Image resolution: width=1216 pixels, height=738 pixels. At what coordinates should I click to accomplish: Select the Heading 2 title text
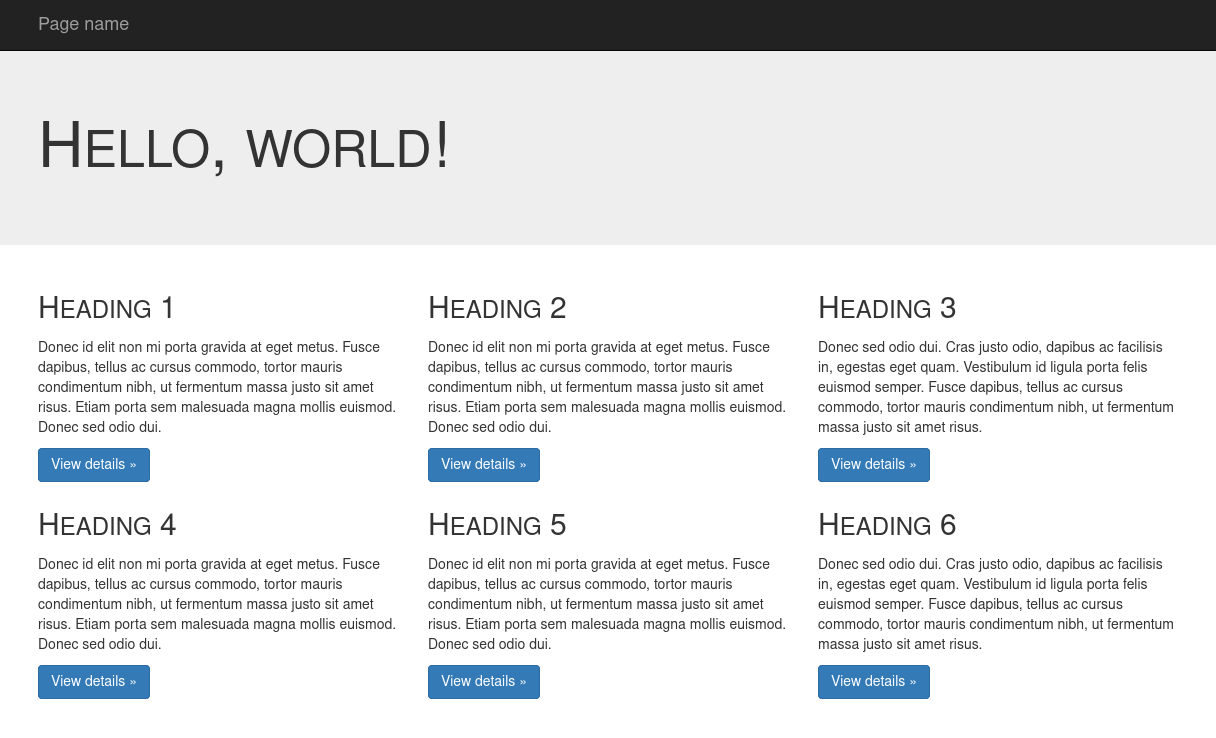(x=497, y=308)
